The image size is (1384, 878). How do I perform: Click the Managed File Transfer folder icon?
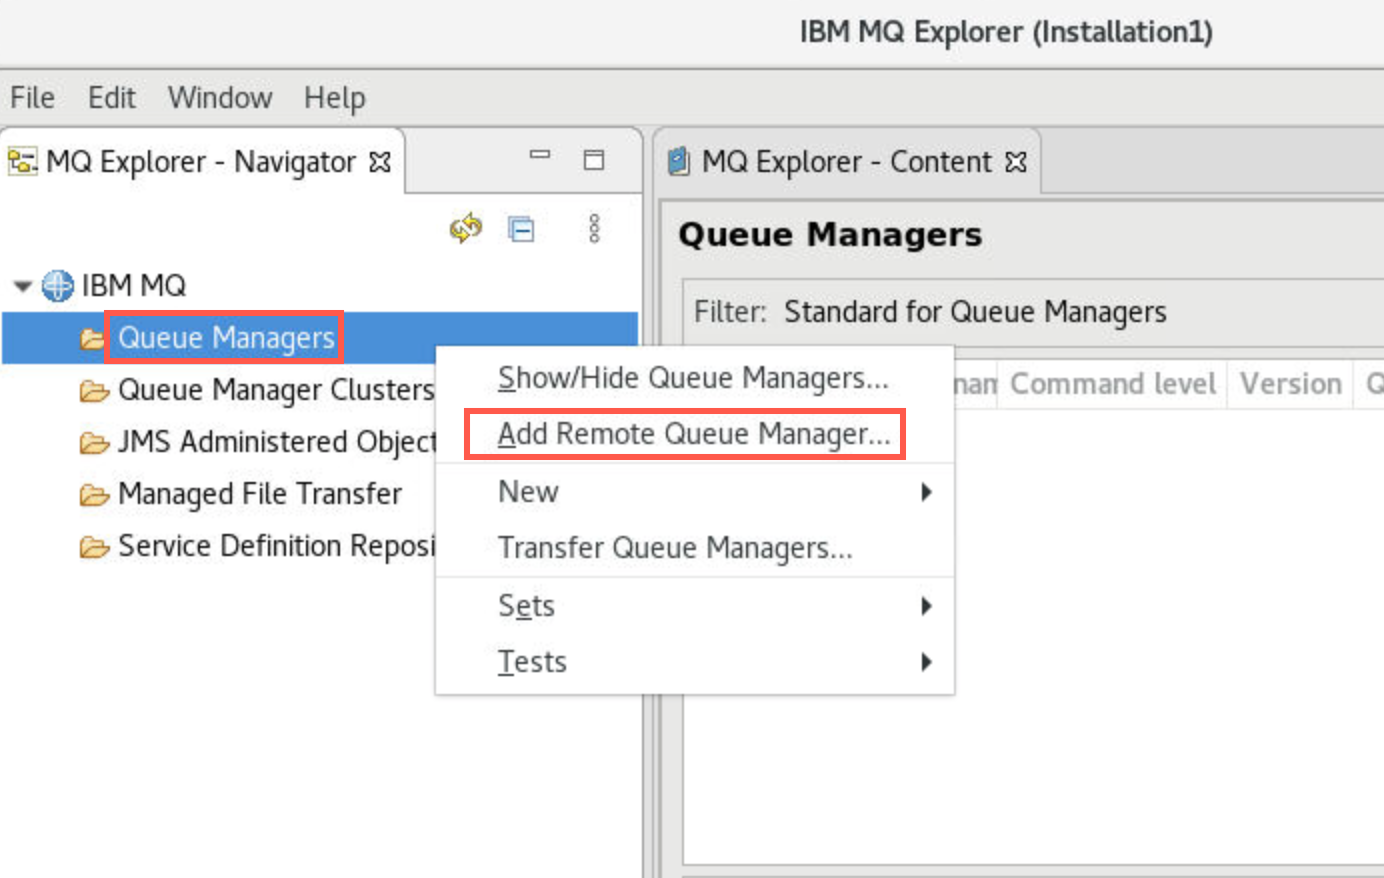click(94, 494)
